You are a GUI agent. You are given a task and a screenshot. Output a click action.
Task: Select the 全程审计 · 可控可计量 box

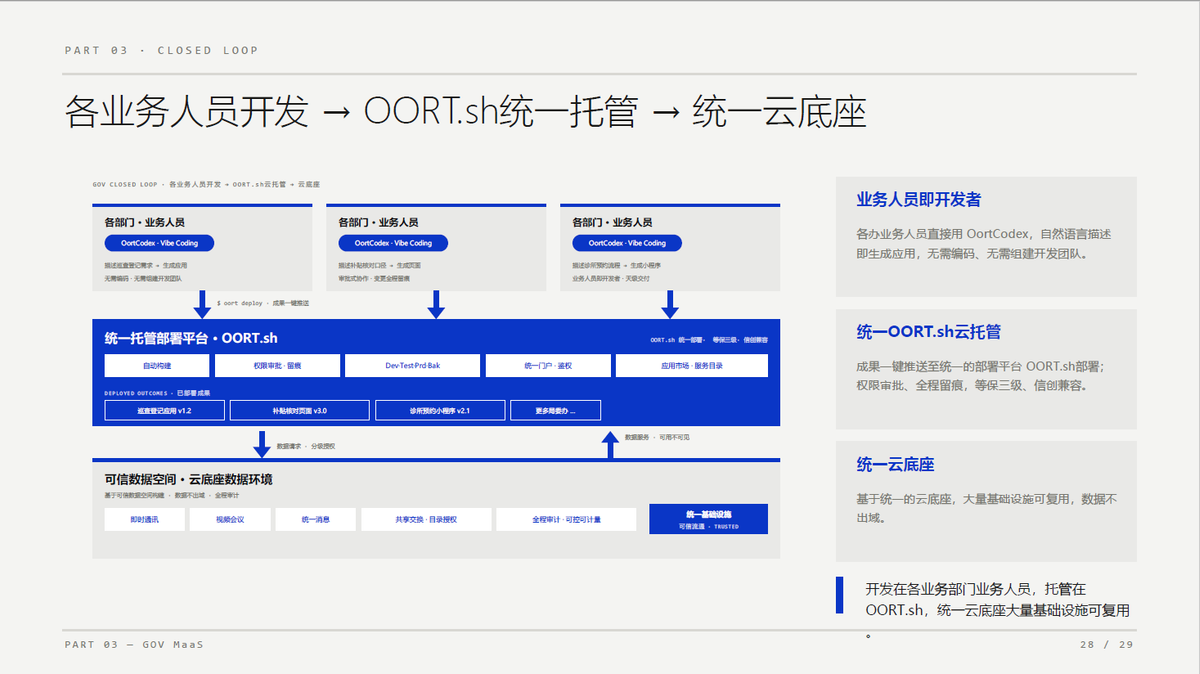[x=566, y=519]
